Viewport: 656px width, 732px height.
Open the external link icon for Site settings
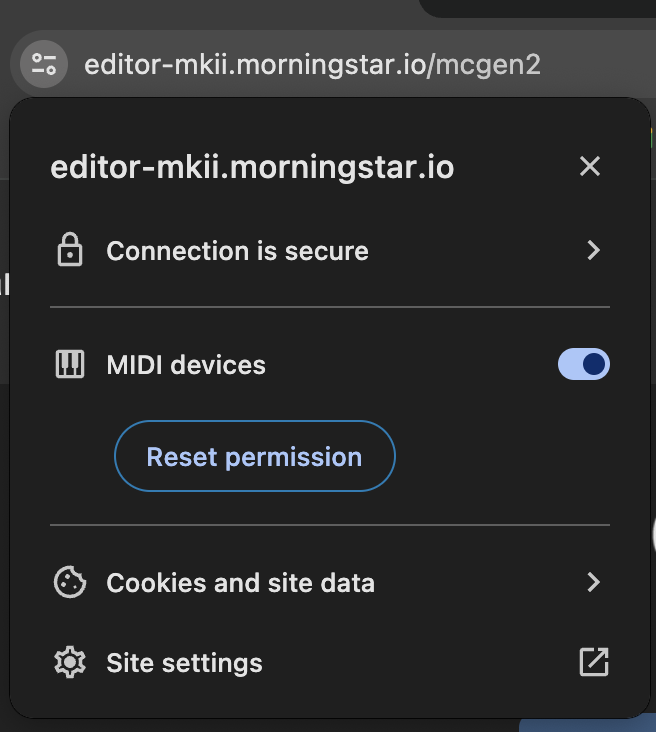tap(593, 662)
